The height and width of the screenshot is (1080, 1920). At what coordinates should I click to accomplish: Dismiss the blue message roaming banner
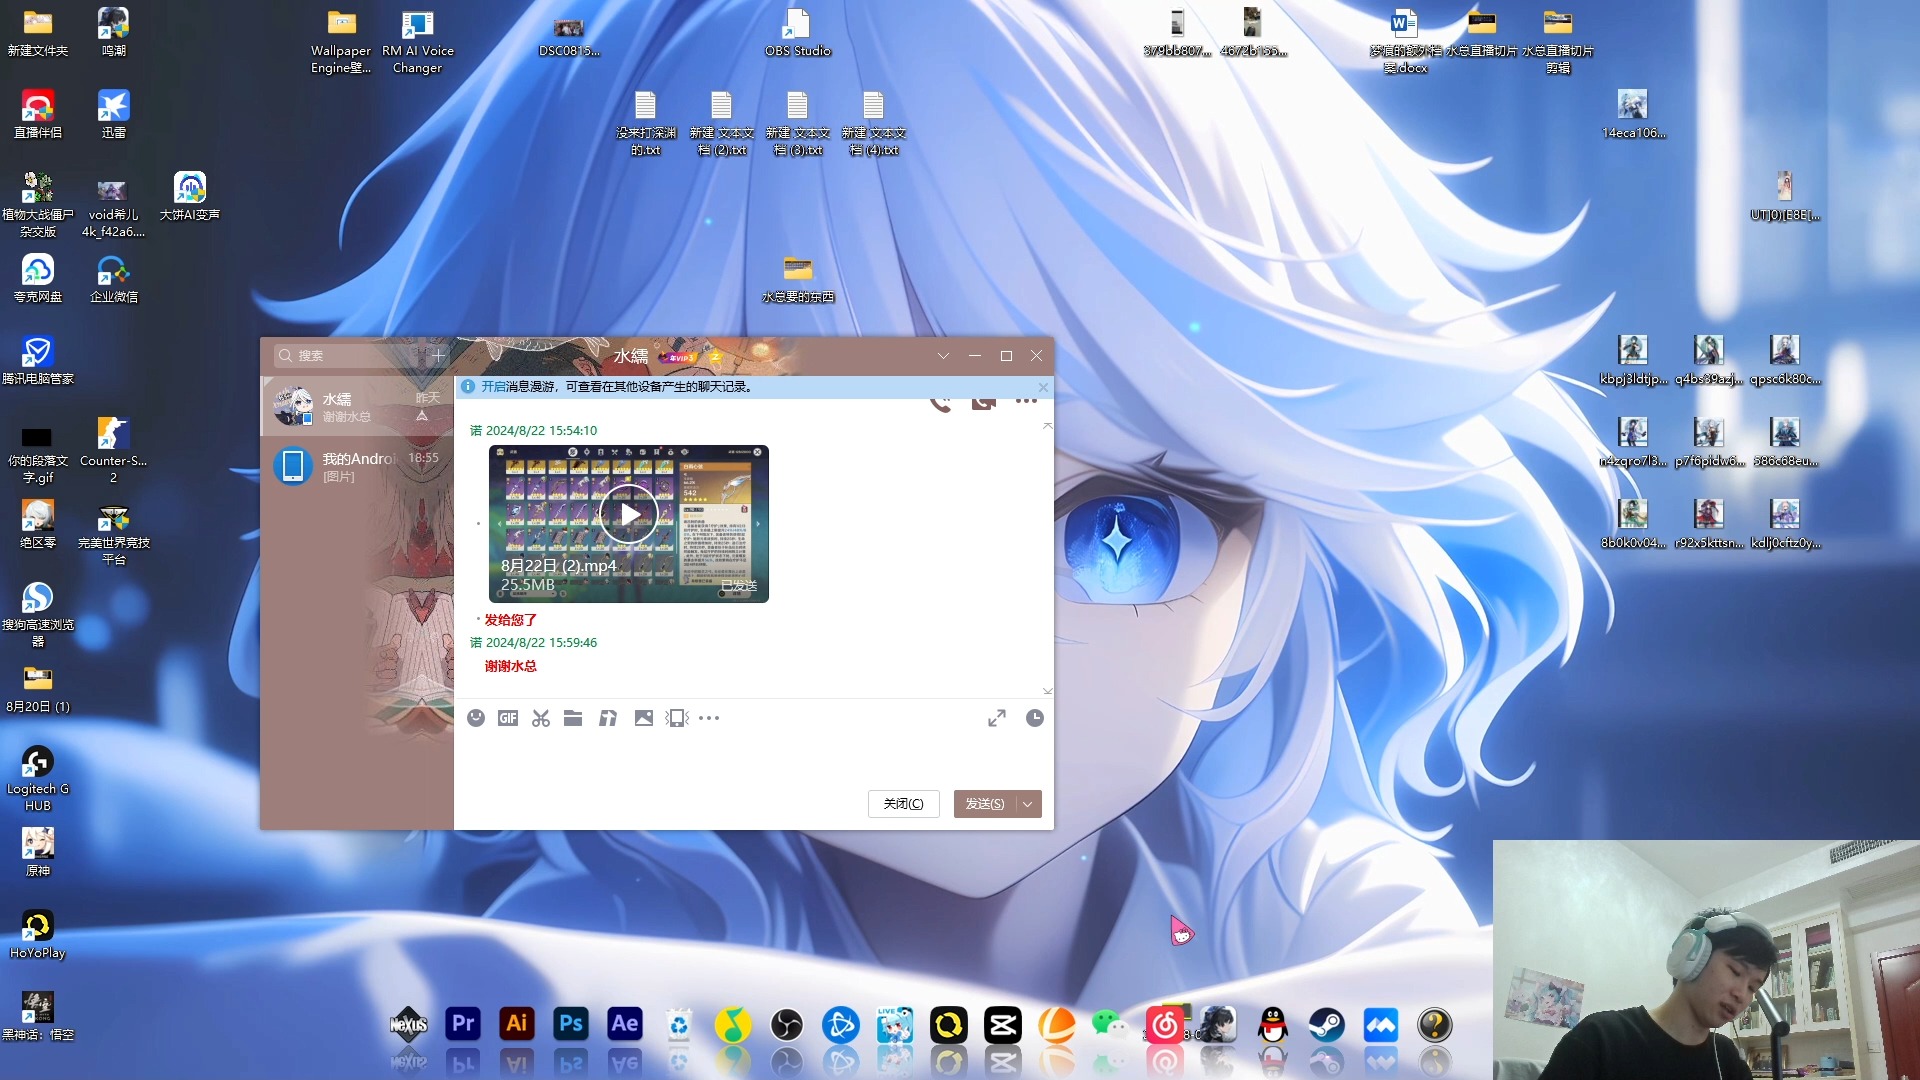click(x=1043, y=387)
